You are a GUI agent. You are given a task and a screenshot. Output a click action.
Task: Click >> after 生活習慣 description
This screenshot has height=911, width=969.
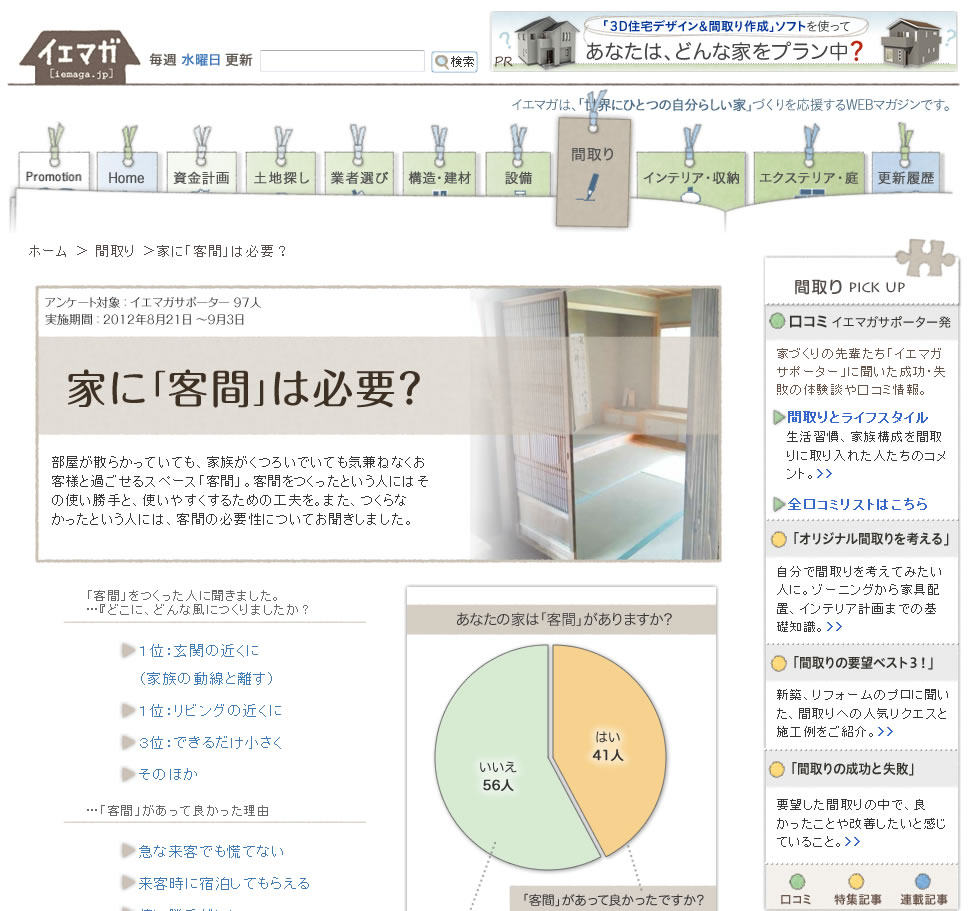[824, 474]
